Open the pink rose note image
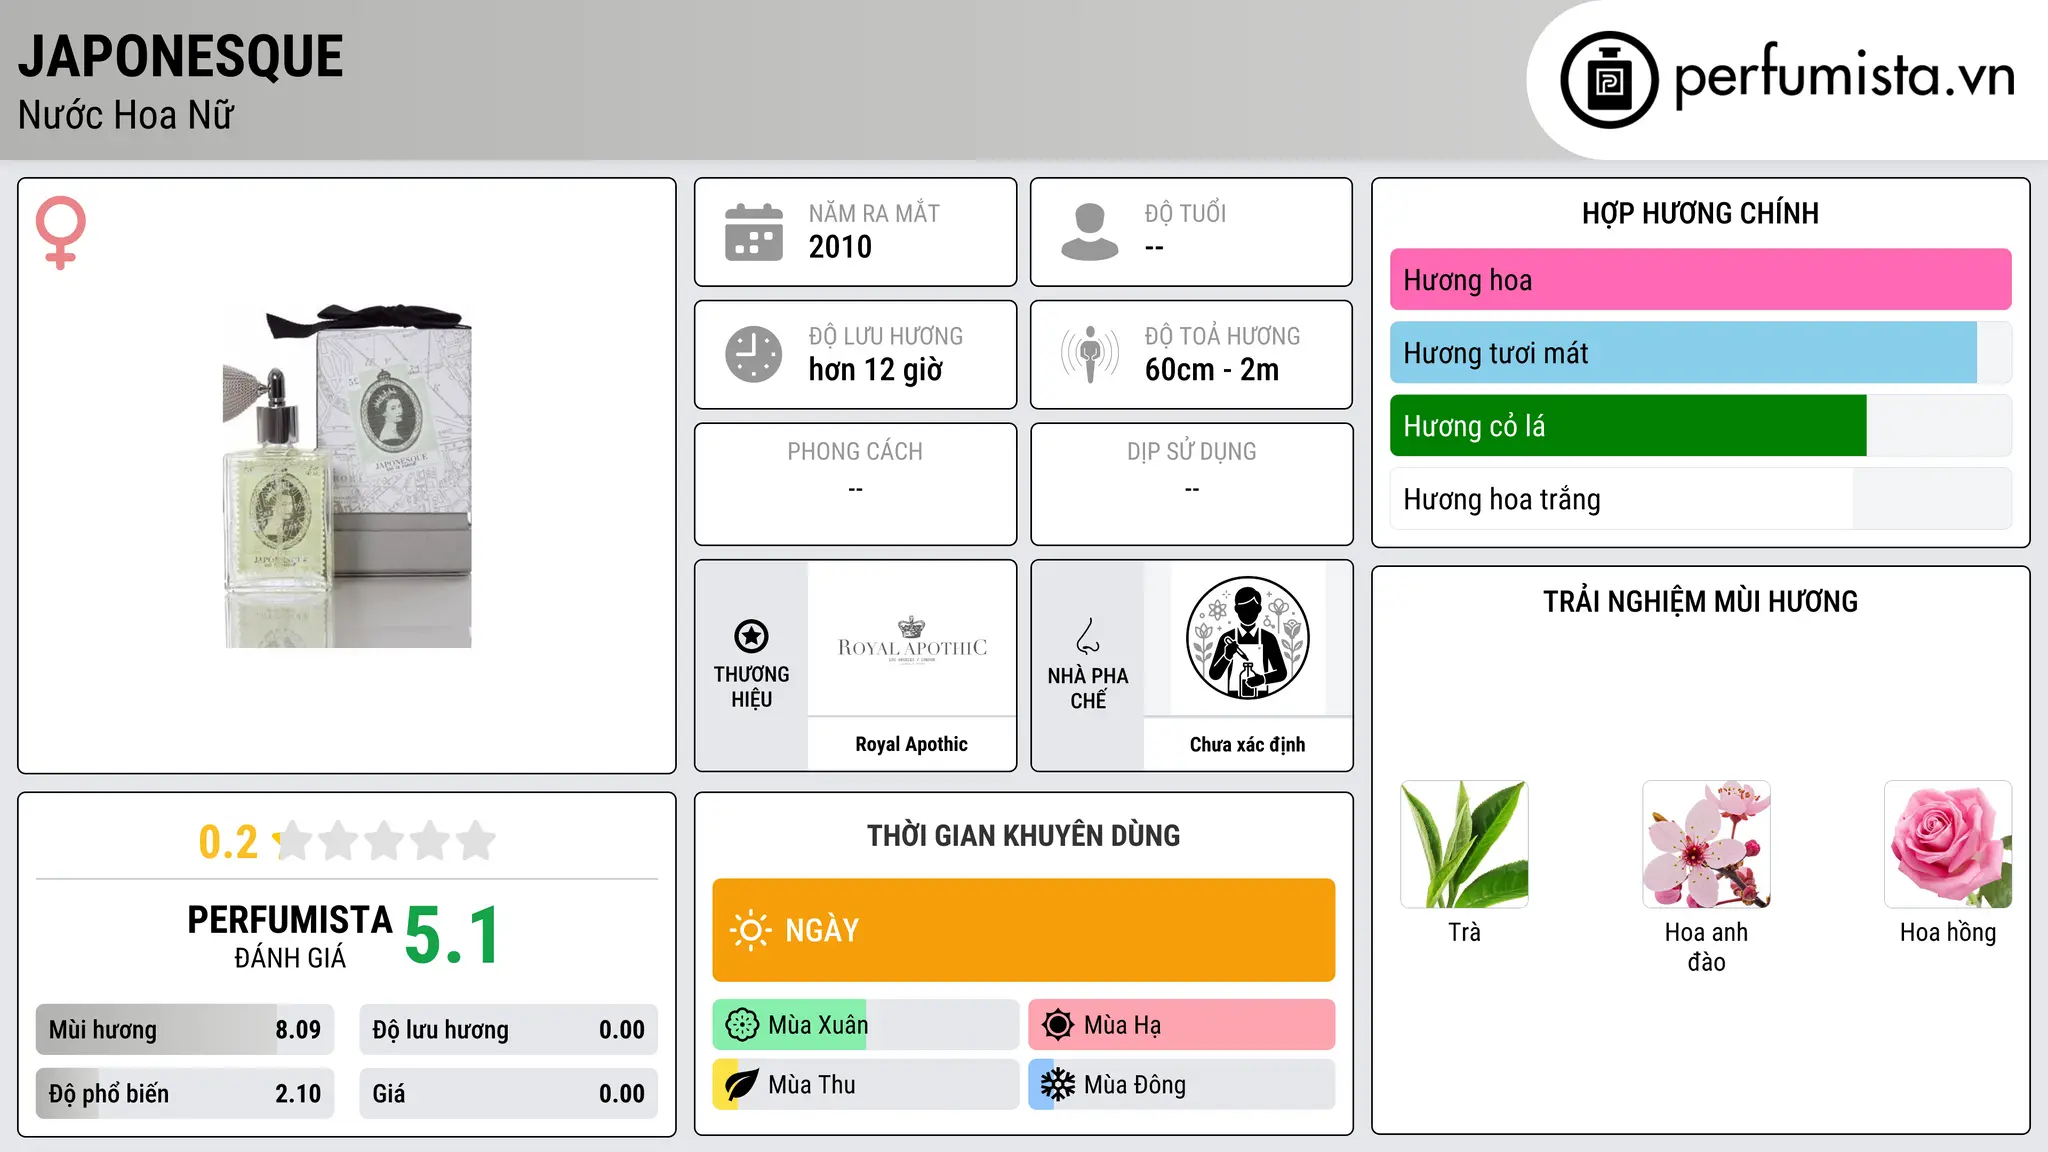The image size is (2048, 1152). click(x=1948, y=845)
